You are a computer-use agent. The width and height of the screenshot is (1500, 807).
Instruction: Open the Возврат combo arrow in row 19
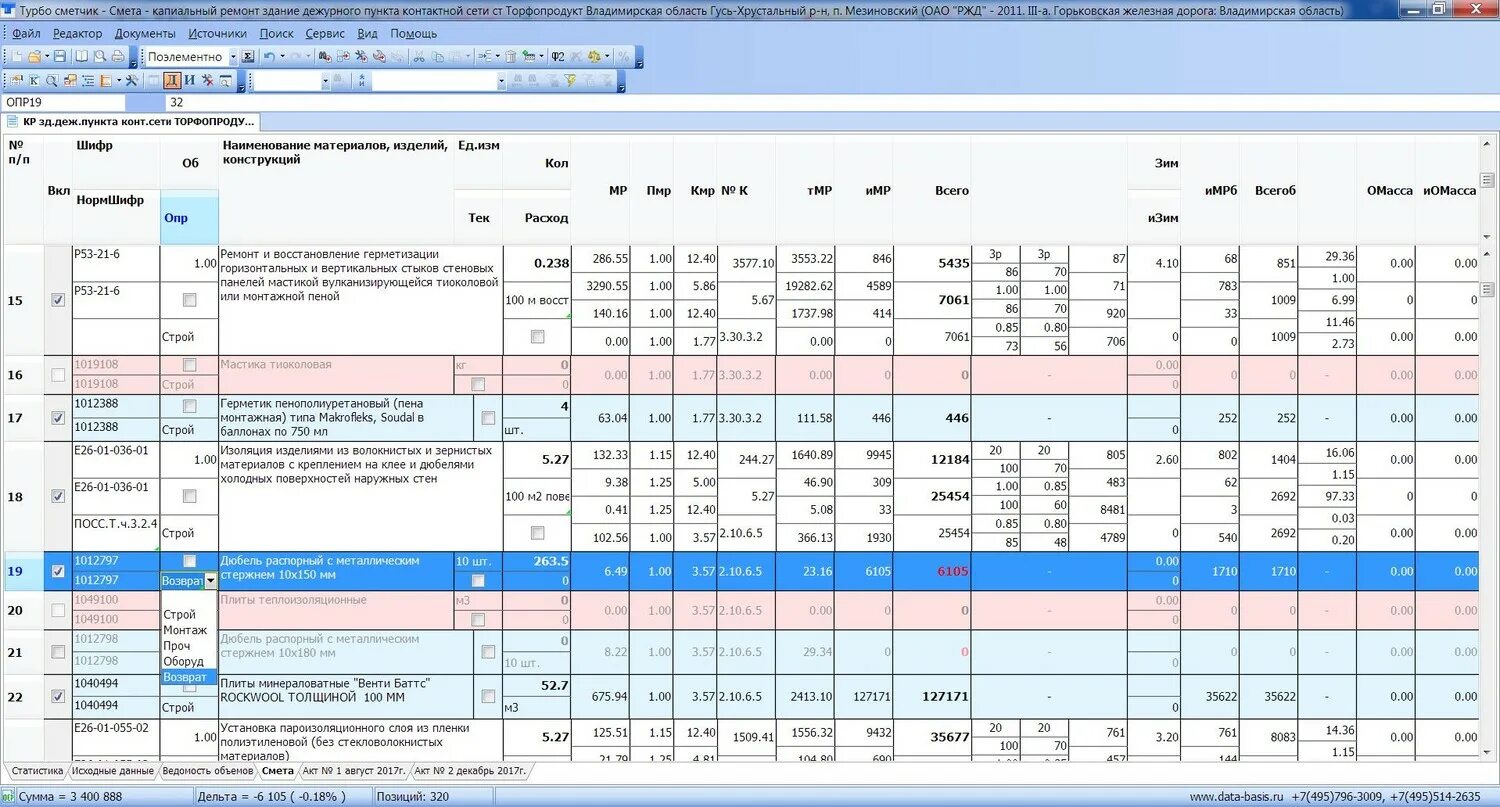210,580
